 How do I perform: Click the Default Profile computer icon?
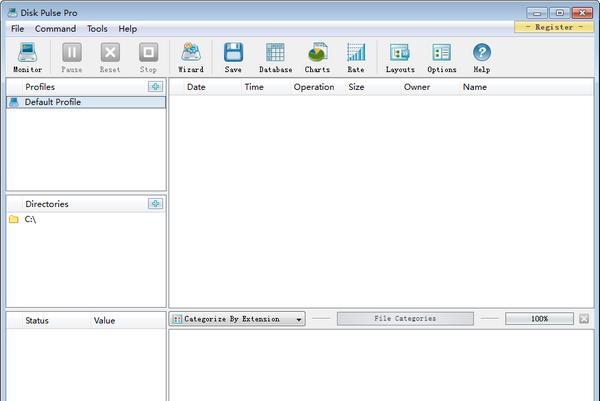pos(14,102)
